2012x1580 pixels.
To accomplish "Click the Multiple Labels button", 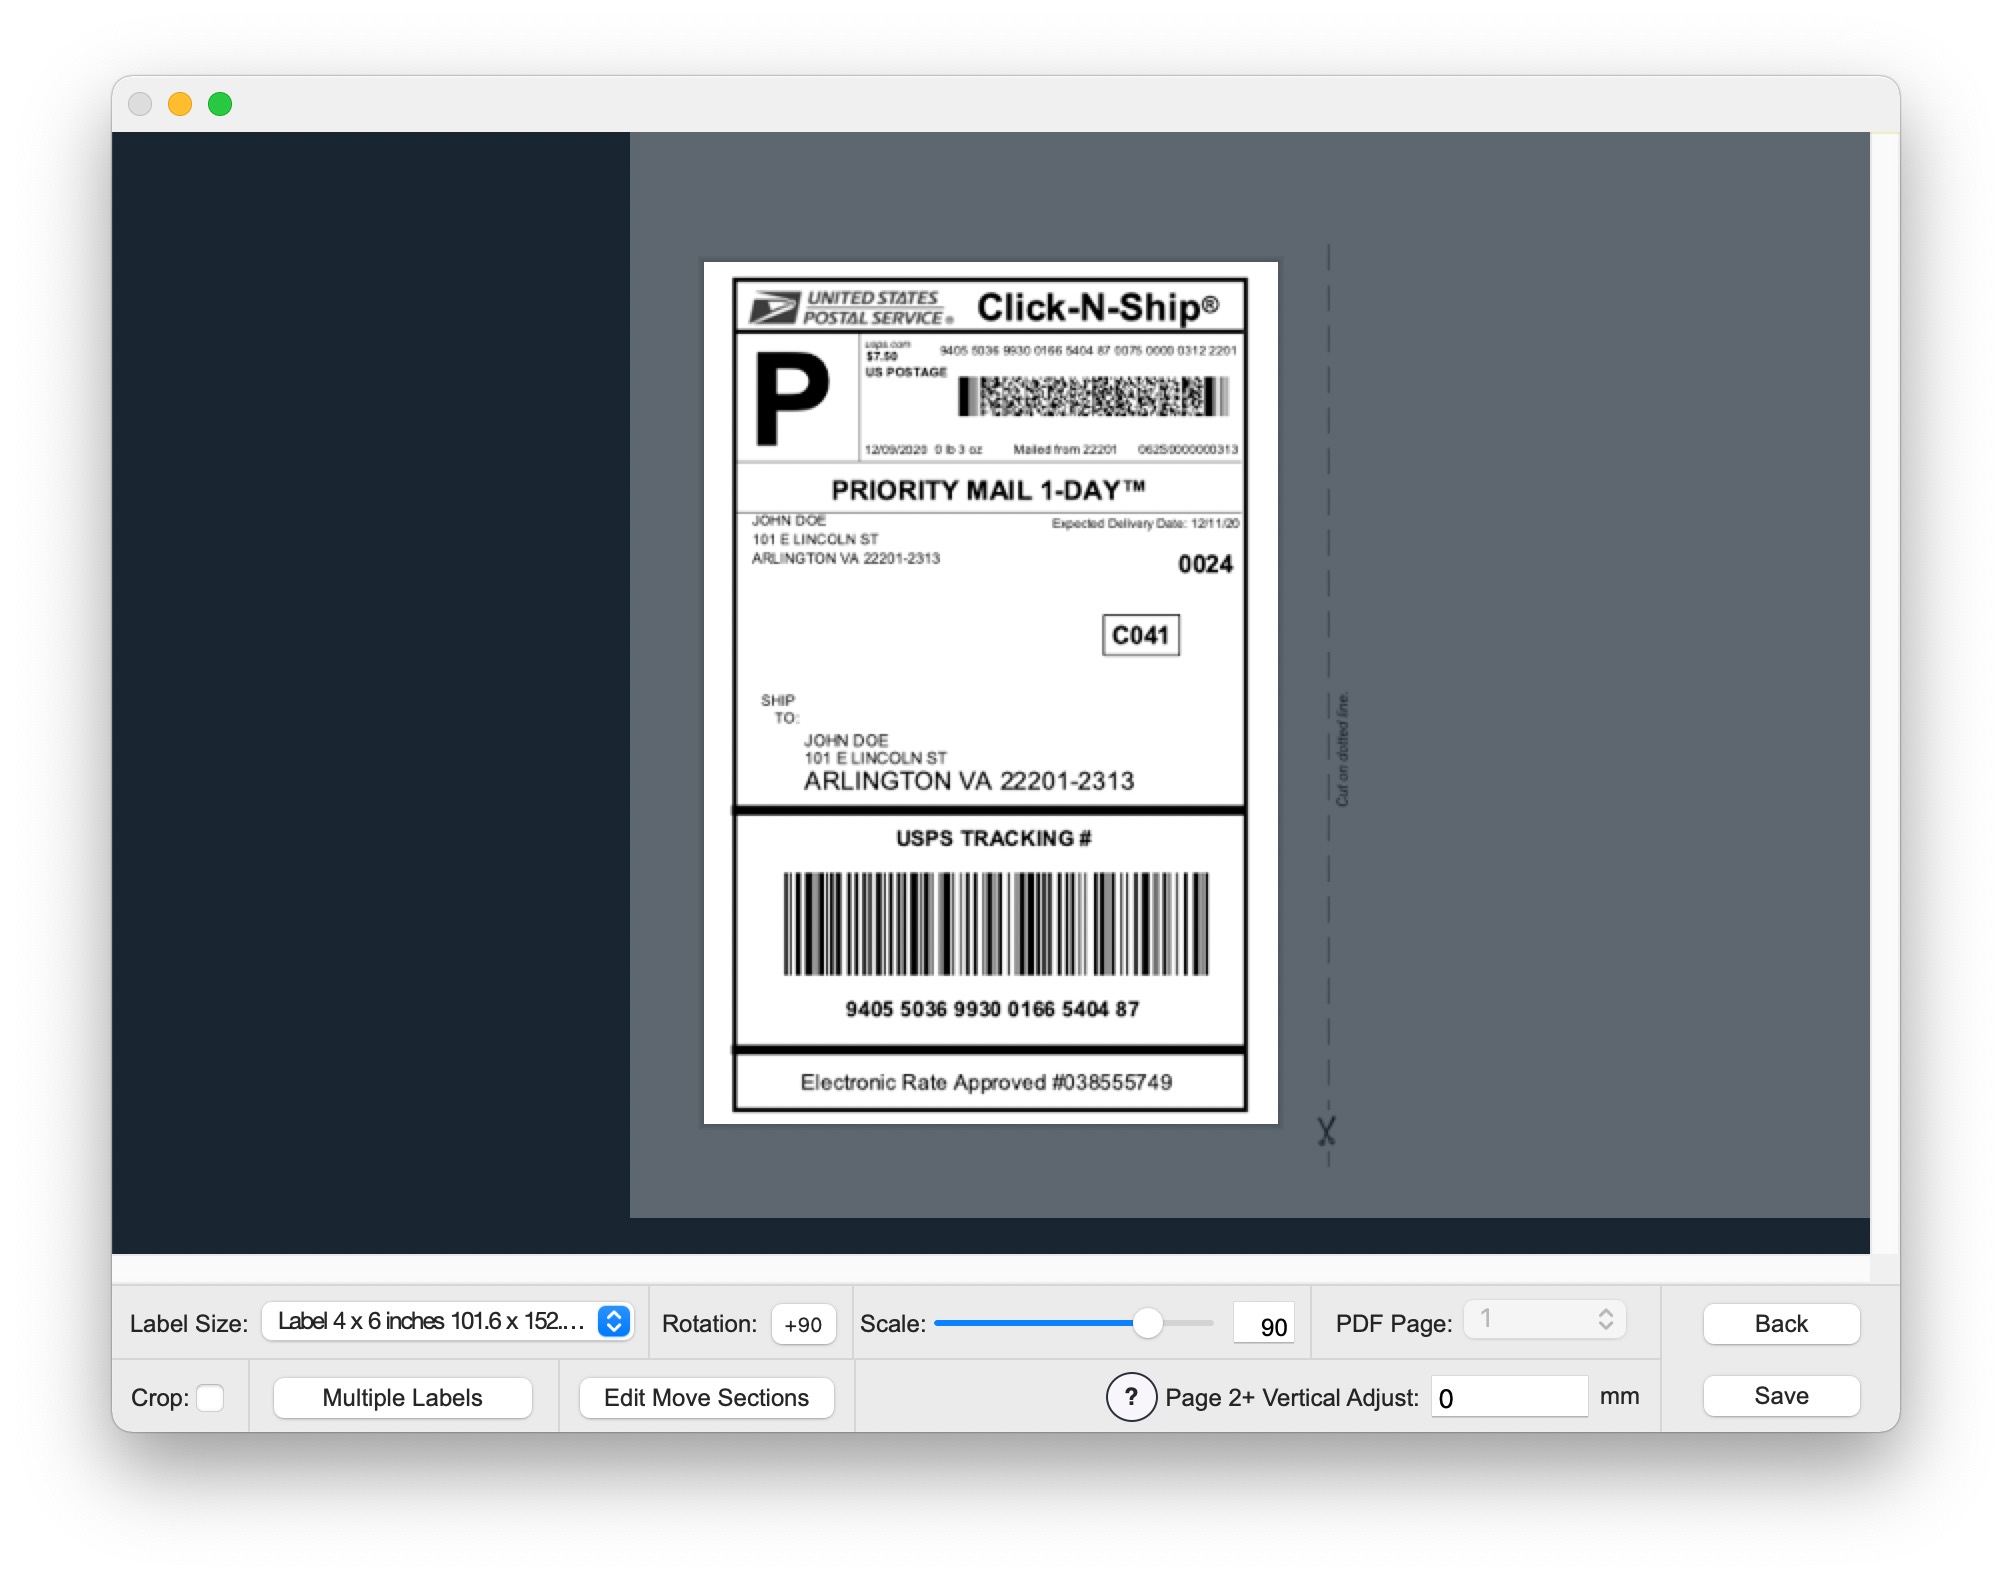I will coord(402,1397).
